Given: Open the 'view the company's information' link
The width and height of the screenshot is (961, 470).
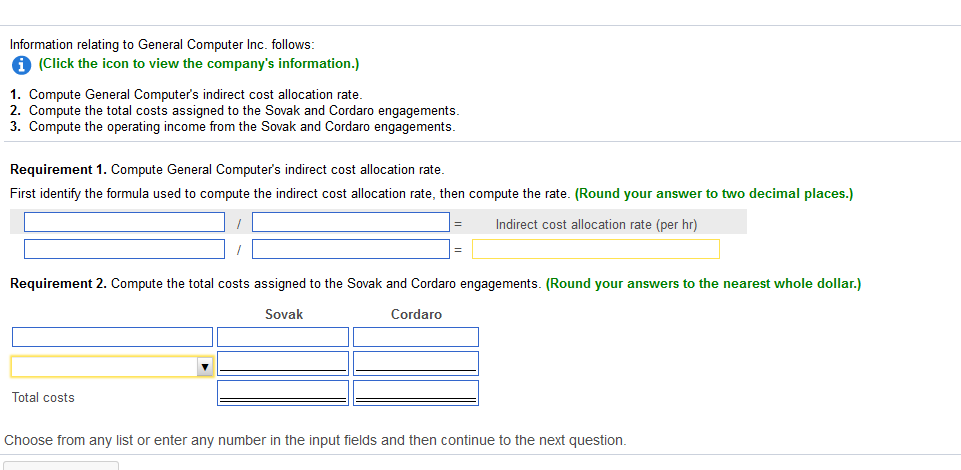Looking at the screenshot, I should (198, 64).
